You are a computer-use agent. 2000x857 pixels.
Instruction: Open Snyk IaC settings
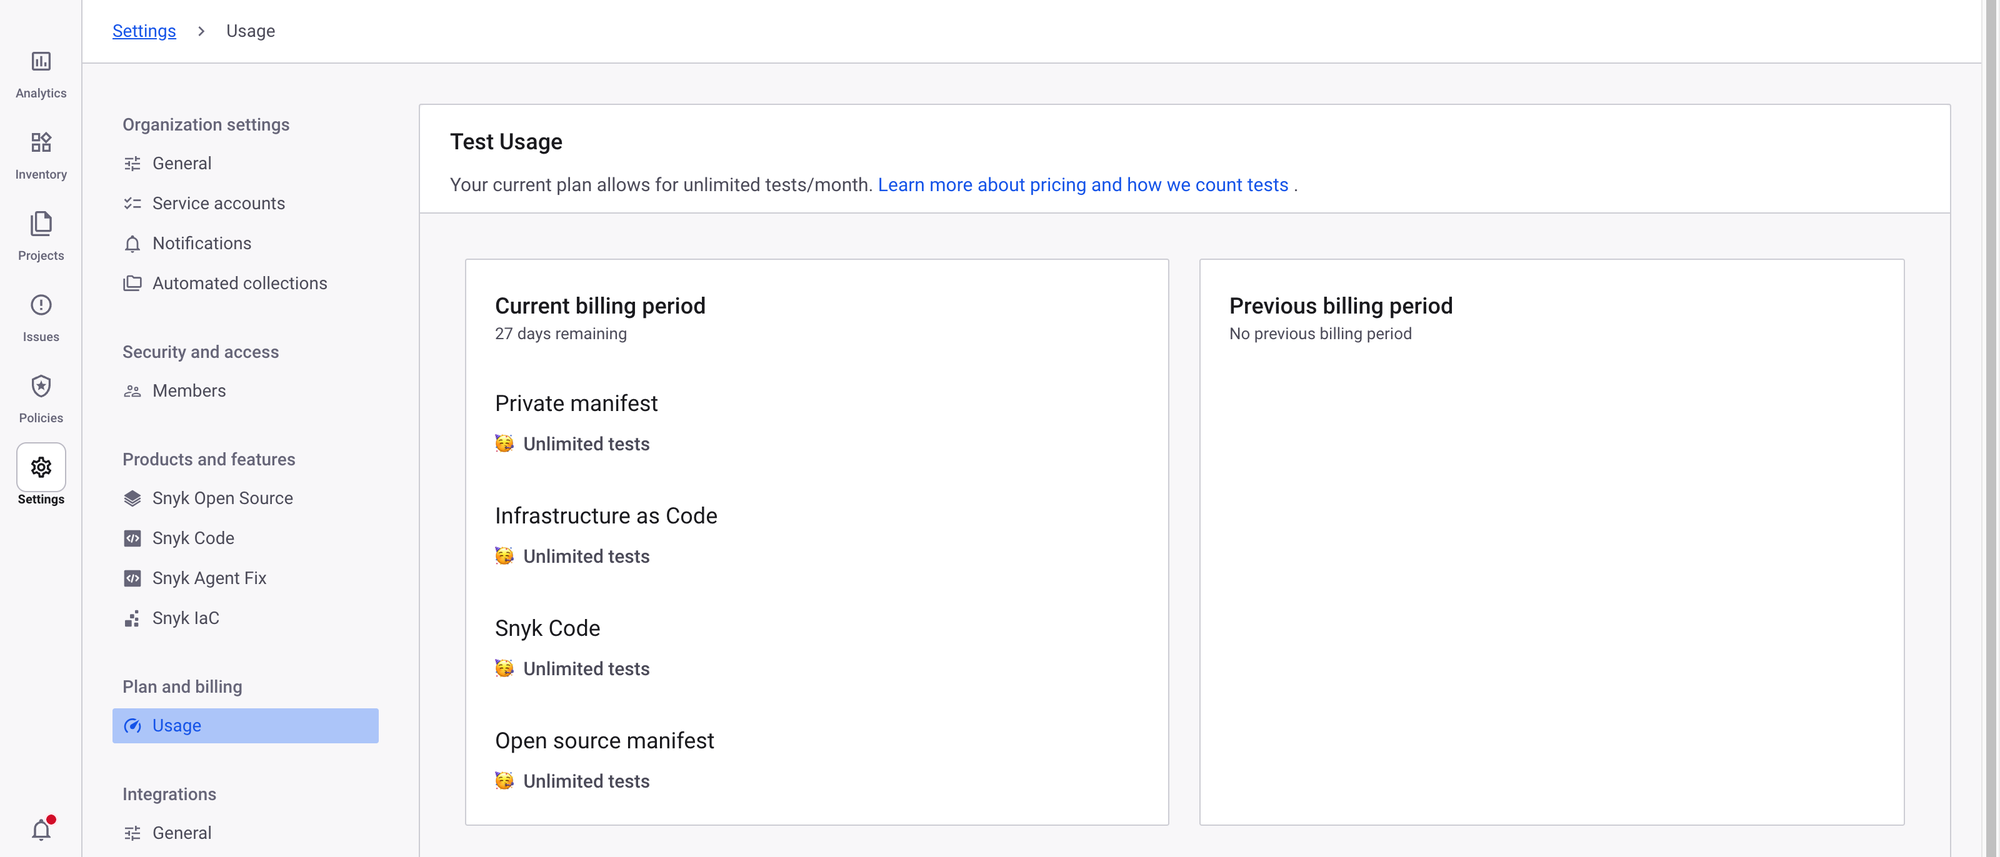point(185,618)
